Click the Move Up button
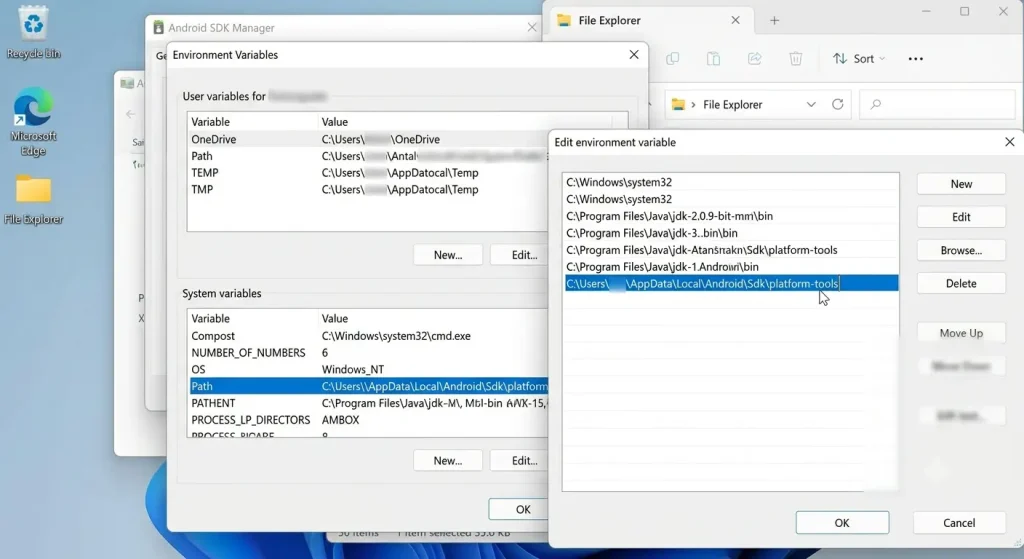The height and width of the screenshot is (559, 1024). coord(961,333)
